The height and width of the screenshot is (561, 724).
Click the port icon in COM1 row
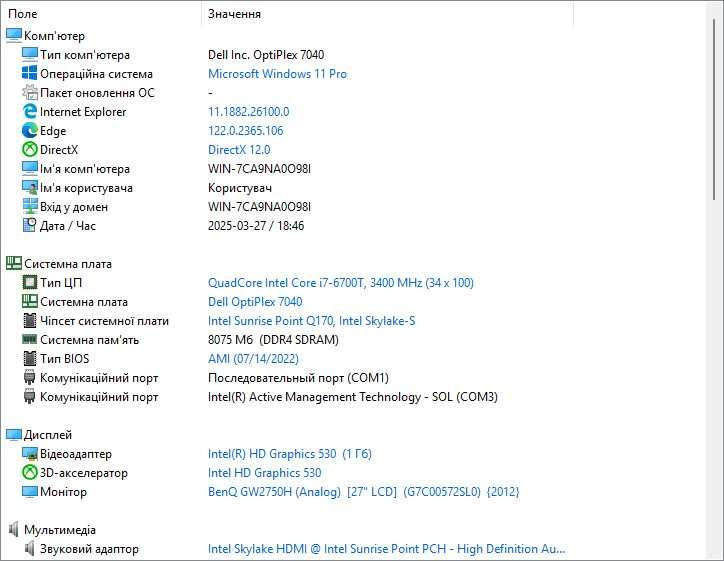pyautogui.click(x=30, y=378)
